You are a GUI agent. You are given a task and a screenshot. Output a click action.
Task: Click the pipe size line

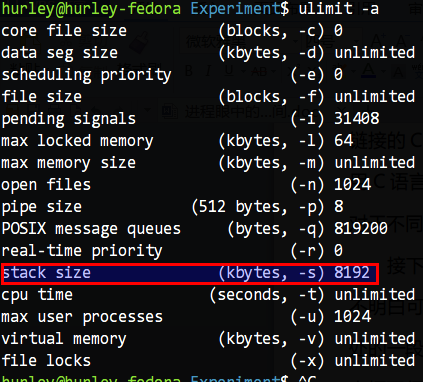point(172,207)
